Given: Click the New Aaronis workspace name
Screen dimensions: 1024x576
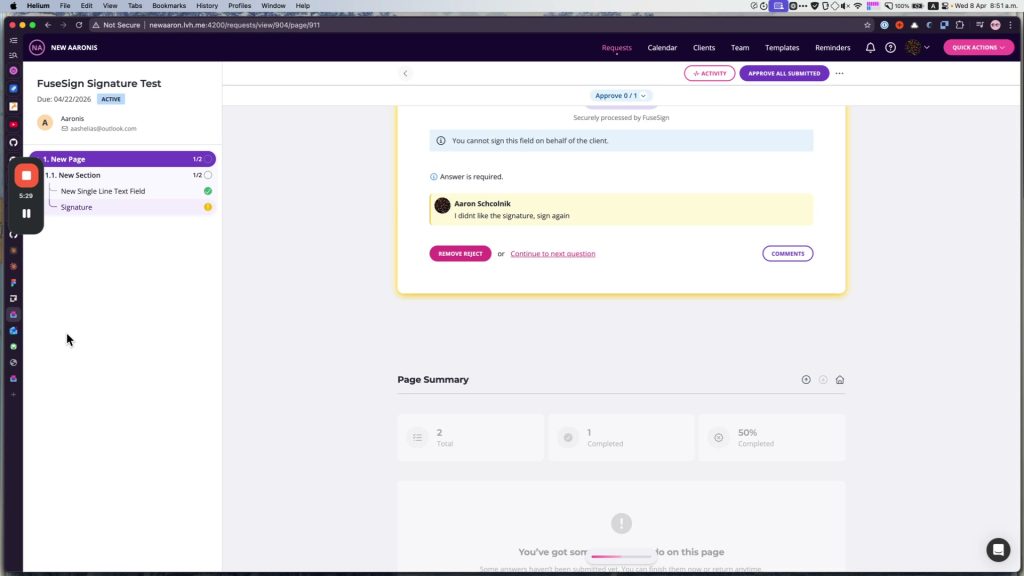Looking at the screenshot, I should tap(74, 48).
